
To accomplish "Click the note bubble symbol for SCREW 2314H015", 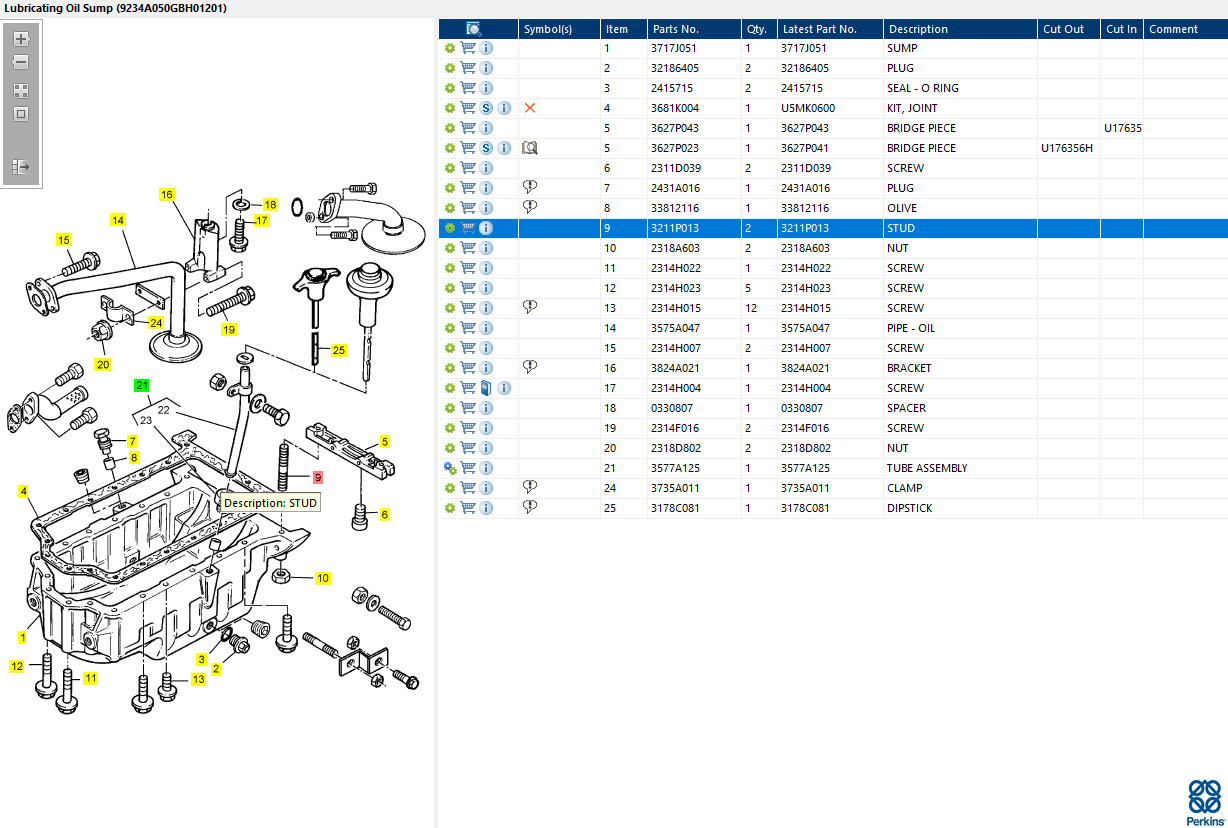I will coord(530,307).
